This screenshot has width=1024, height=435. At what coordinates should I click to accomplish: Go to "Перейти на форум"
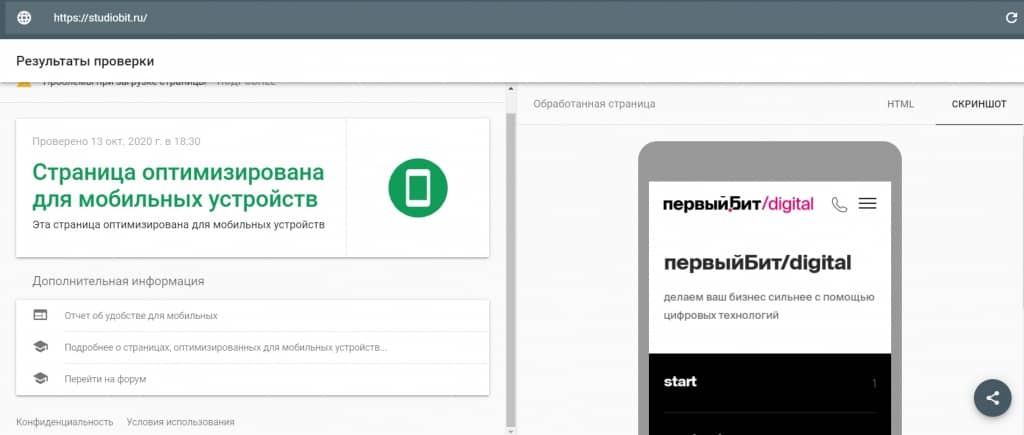pos(105,379)
